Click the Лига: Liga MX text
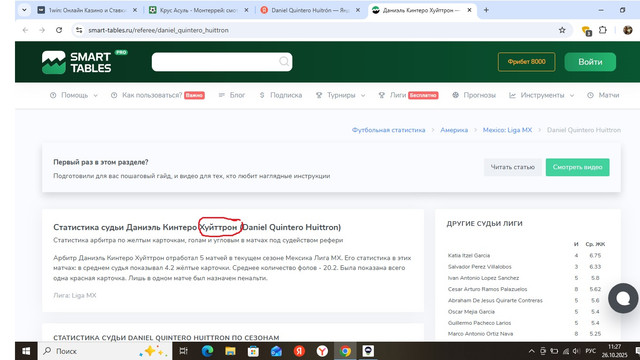The width and height of the screenshot is (640, 360). click(x=75, y=295)
